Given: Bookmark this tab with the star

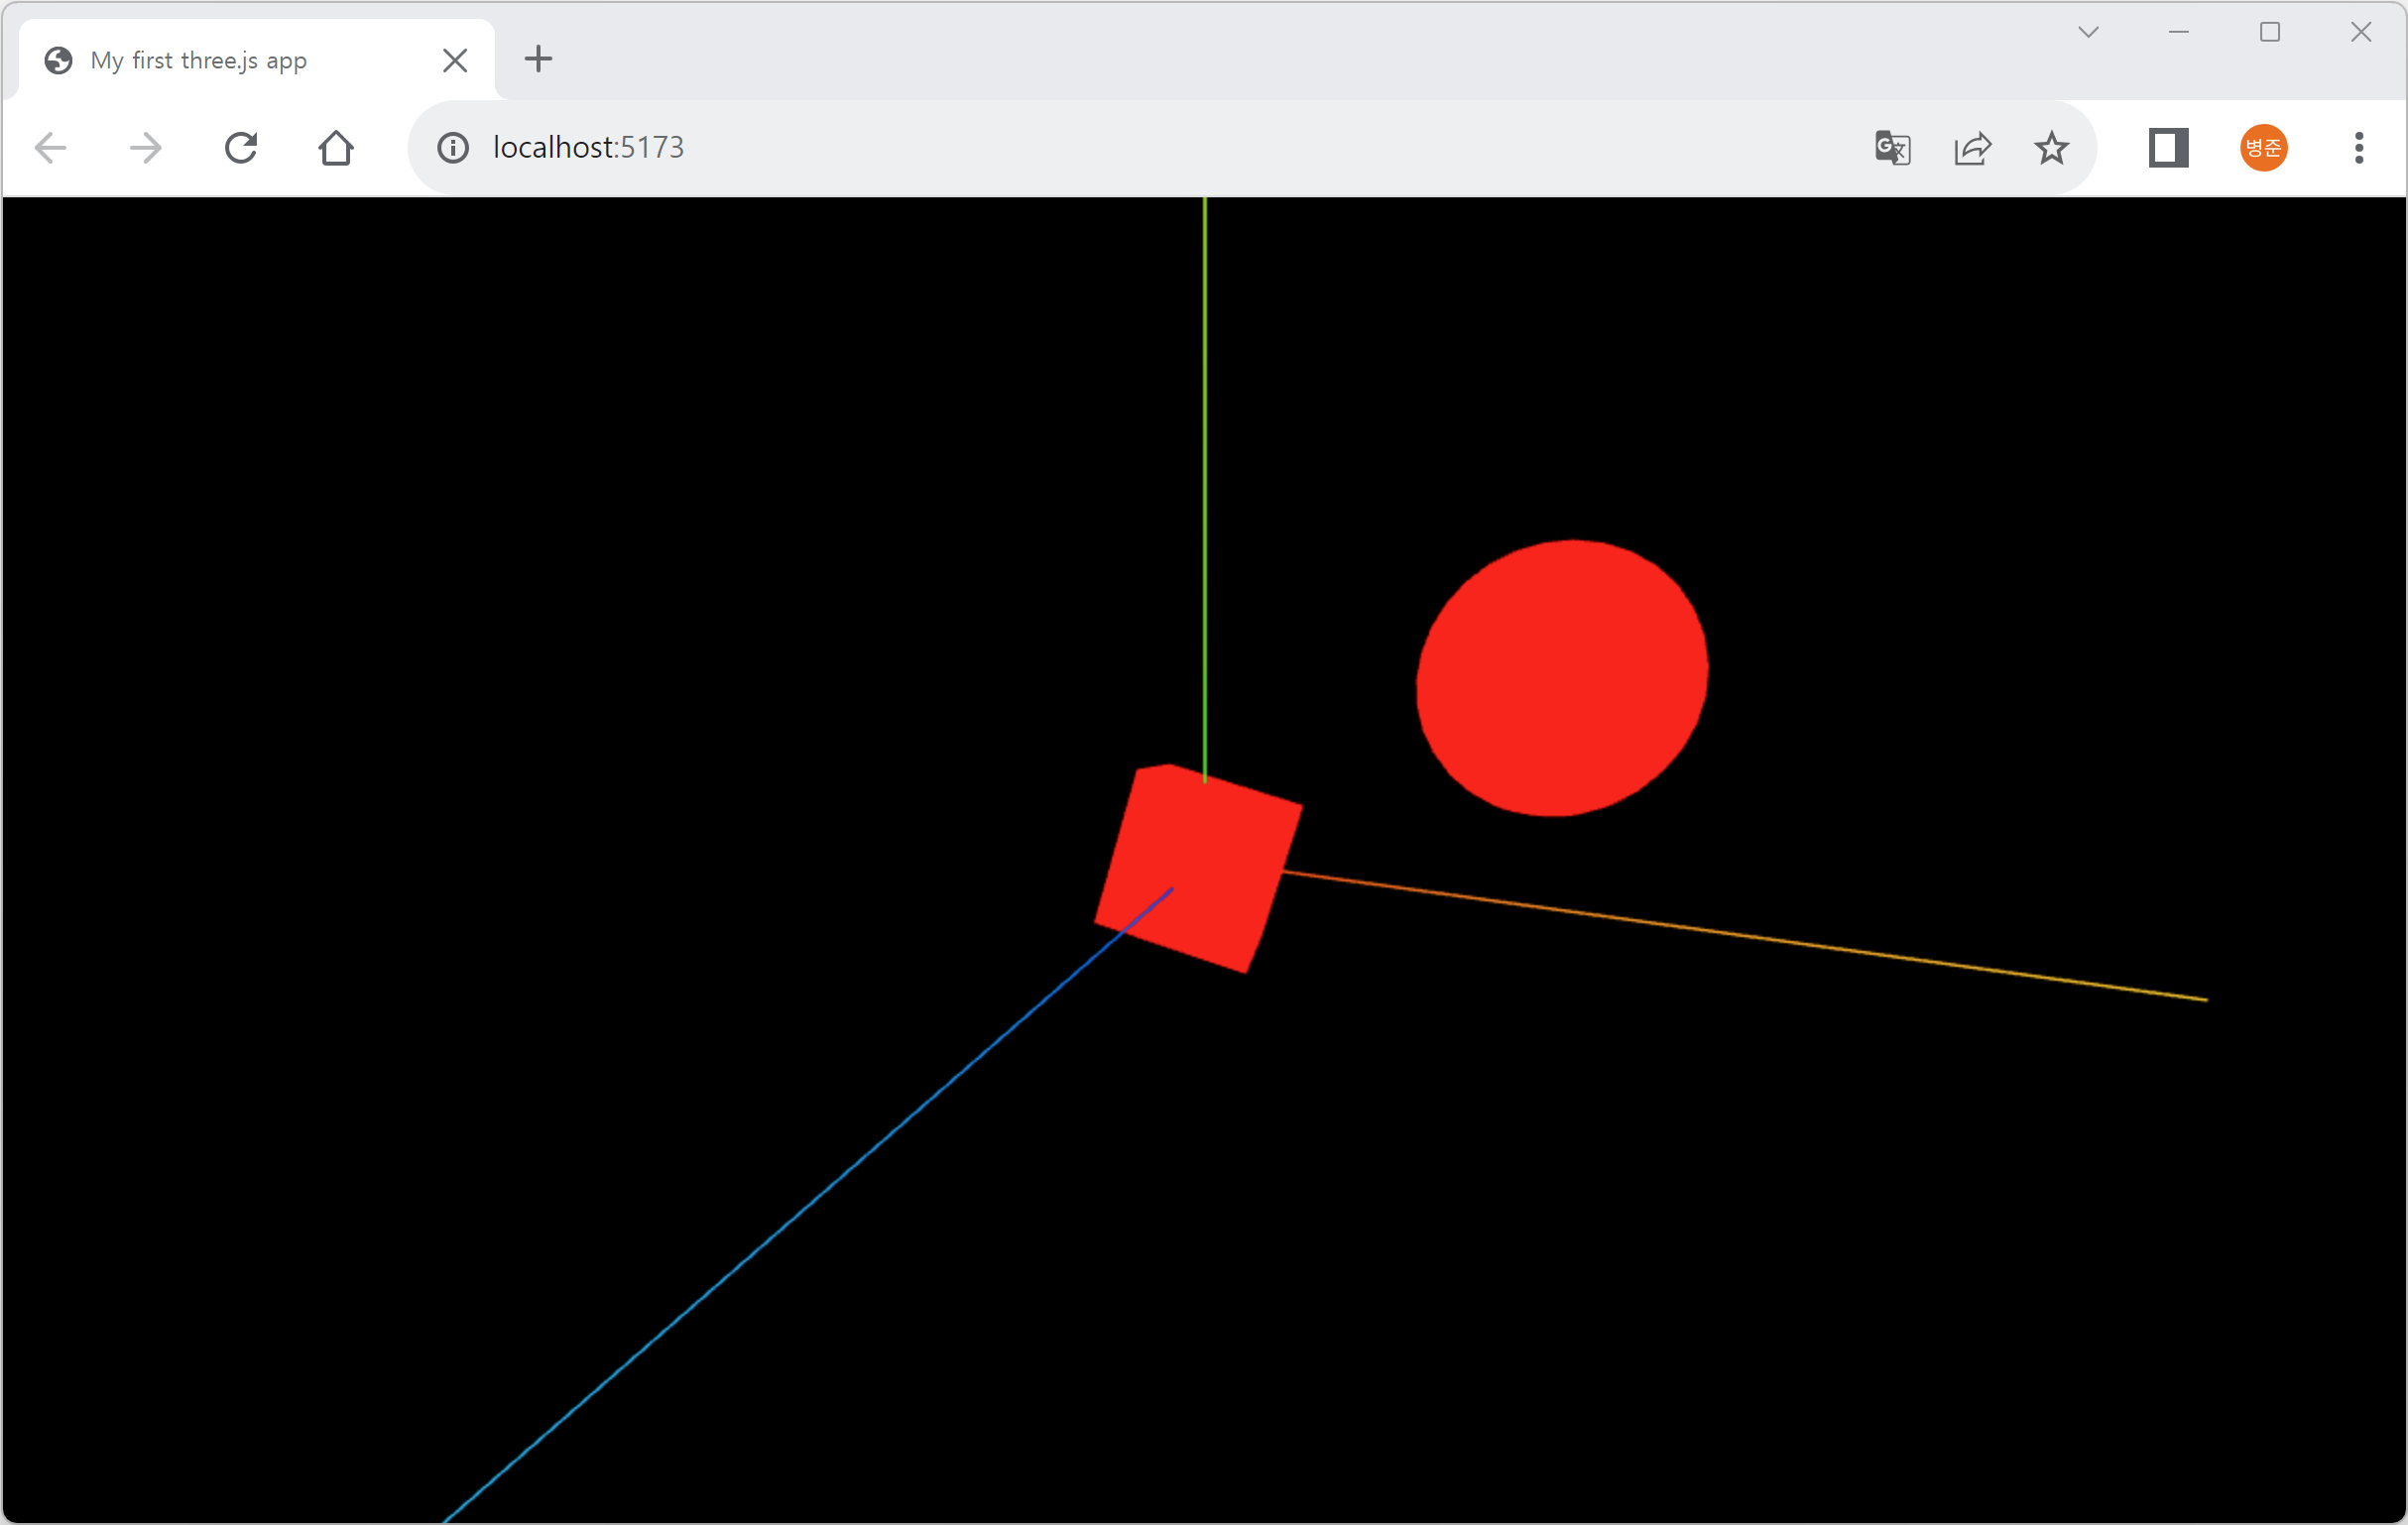Looking at the screenshot, I should 2051,148.
